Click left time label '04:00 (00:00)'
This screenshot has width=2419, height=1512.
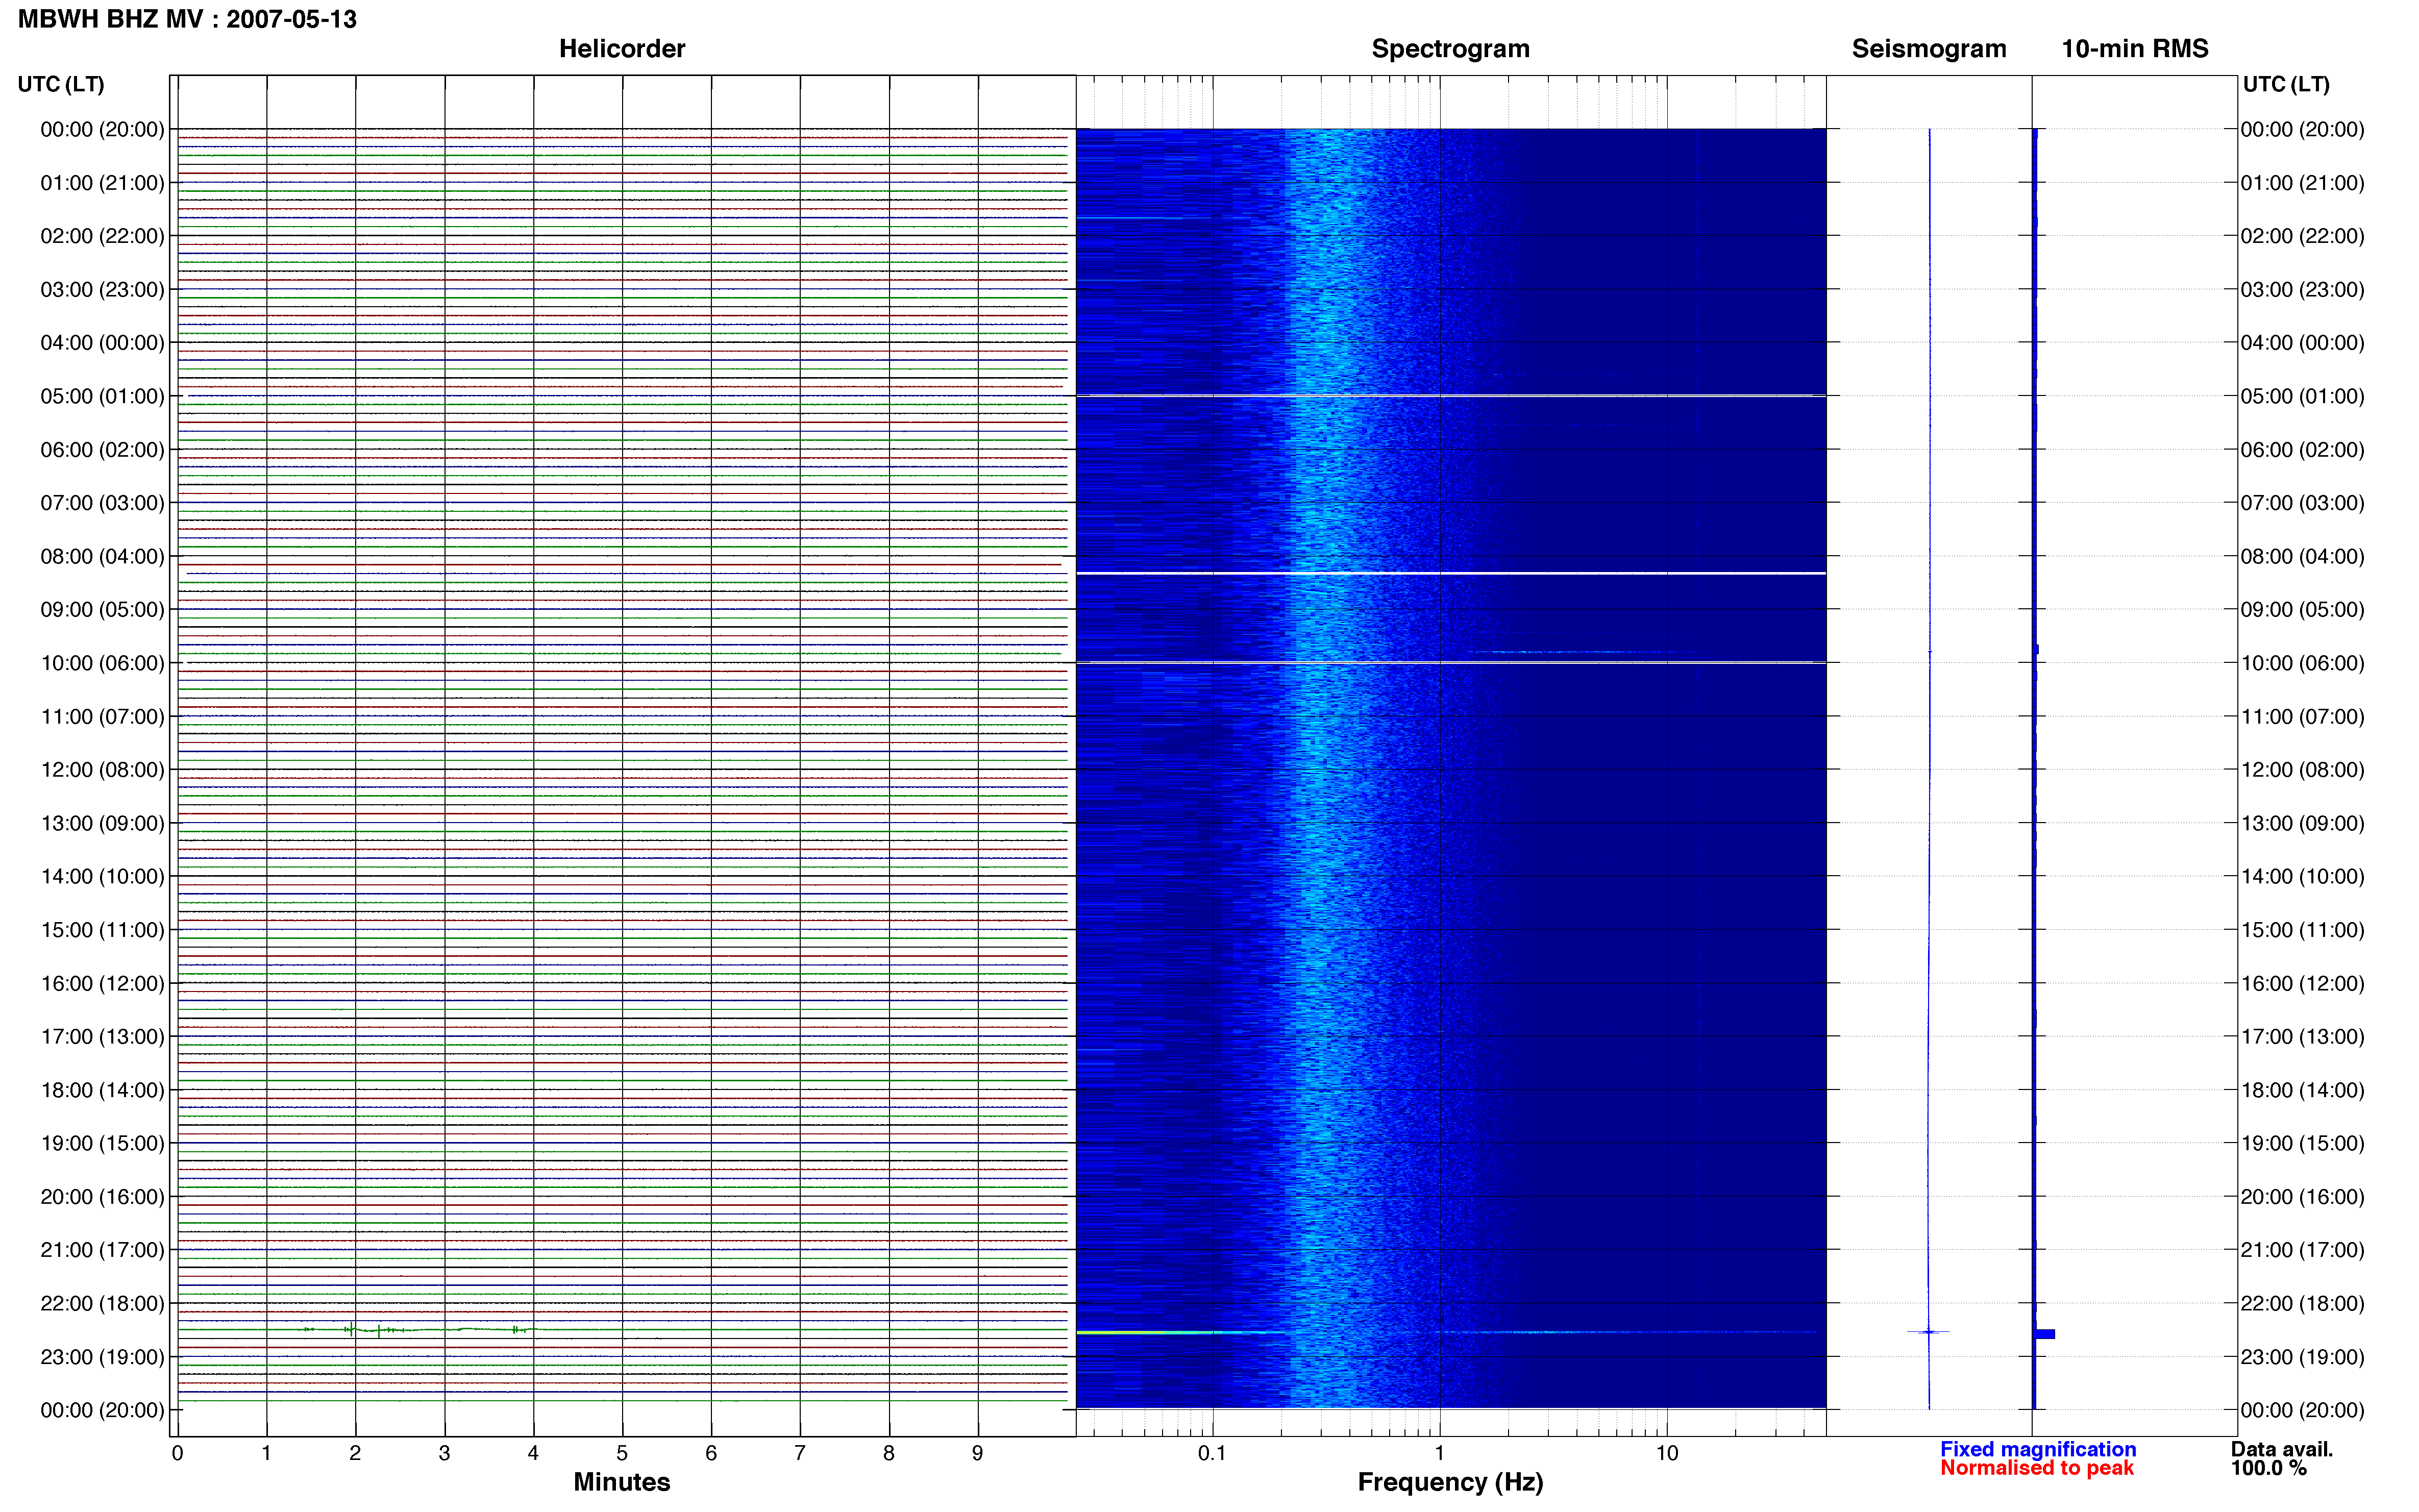point(102,343)
